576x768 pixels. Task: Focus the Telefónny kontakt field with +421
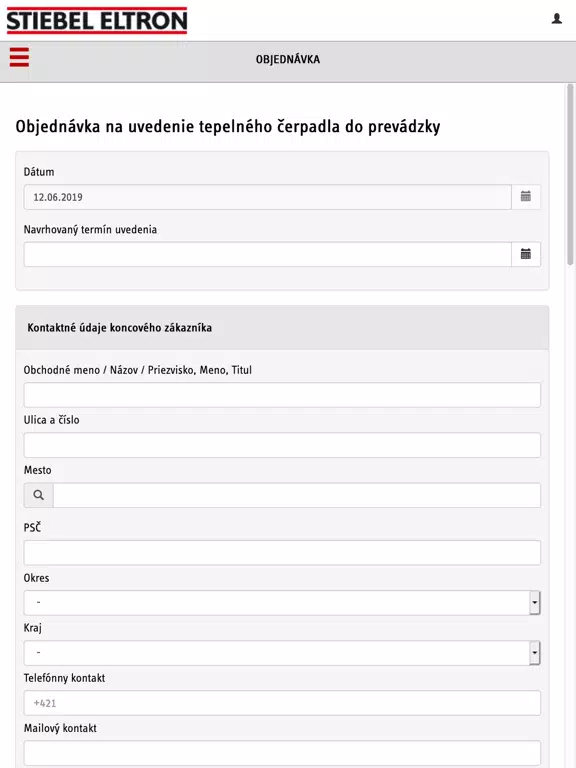point(282,703)
